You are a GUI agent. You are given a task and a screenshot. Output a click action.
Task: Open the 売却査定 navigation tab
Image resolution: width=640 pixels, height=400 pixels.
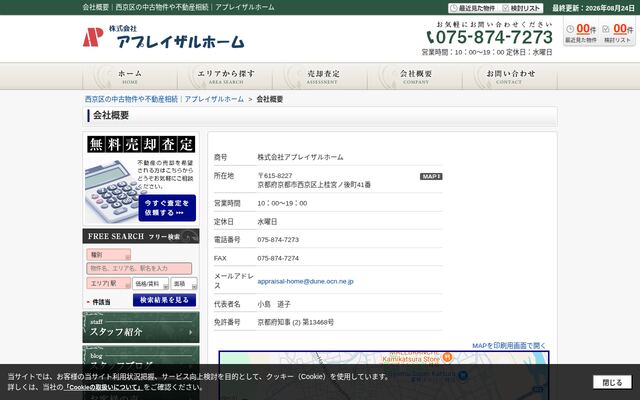coord(320,76)
